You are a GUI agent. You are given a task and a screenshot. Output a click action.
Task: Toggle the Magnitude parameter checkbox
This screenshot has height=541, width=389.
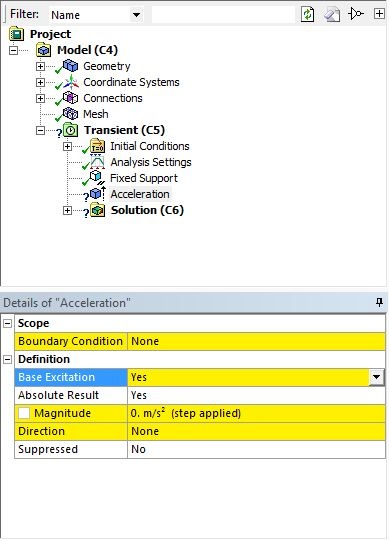click(x=24, y=413)
